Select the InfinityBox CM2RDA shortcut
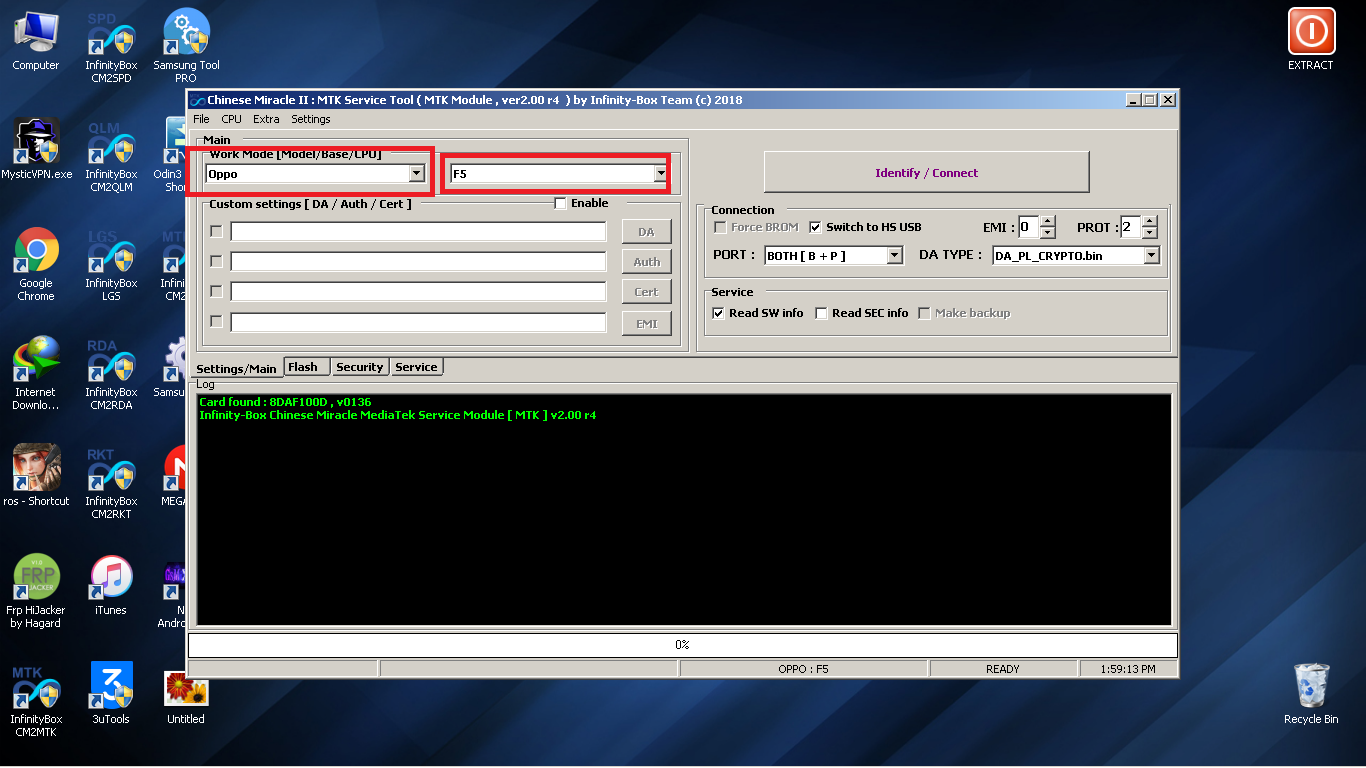Screen dimensions: 1366x768 (x=111, y=374)
